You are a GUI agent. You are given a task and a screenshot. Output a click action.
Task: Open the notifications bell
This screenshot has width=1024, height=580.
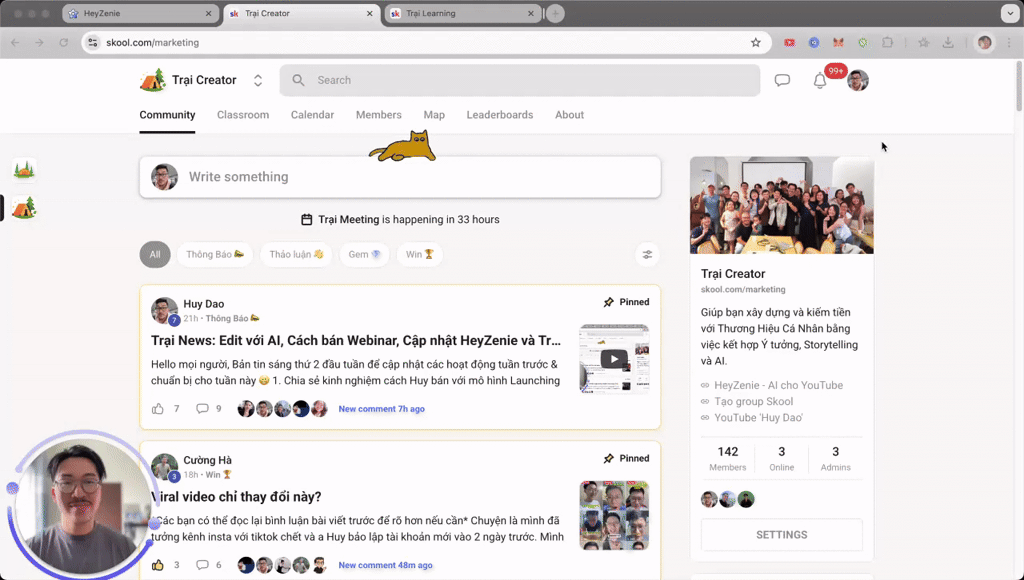pyautogui.click(x=820, y=80)
